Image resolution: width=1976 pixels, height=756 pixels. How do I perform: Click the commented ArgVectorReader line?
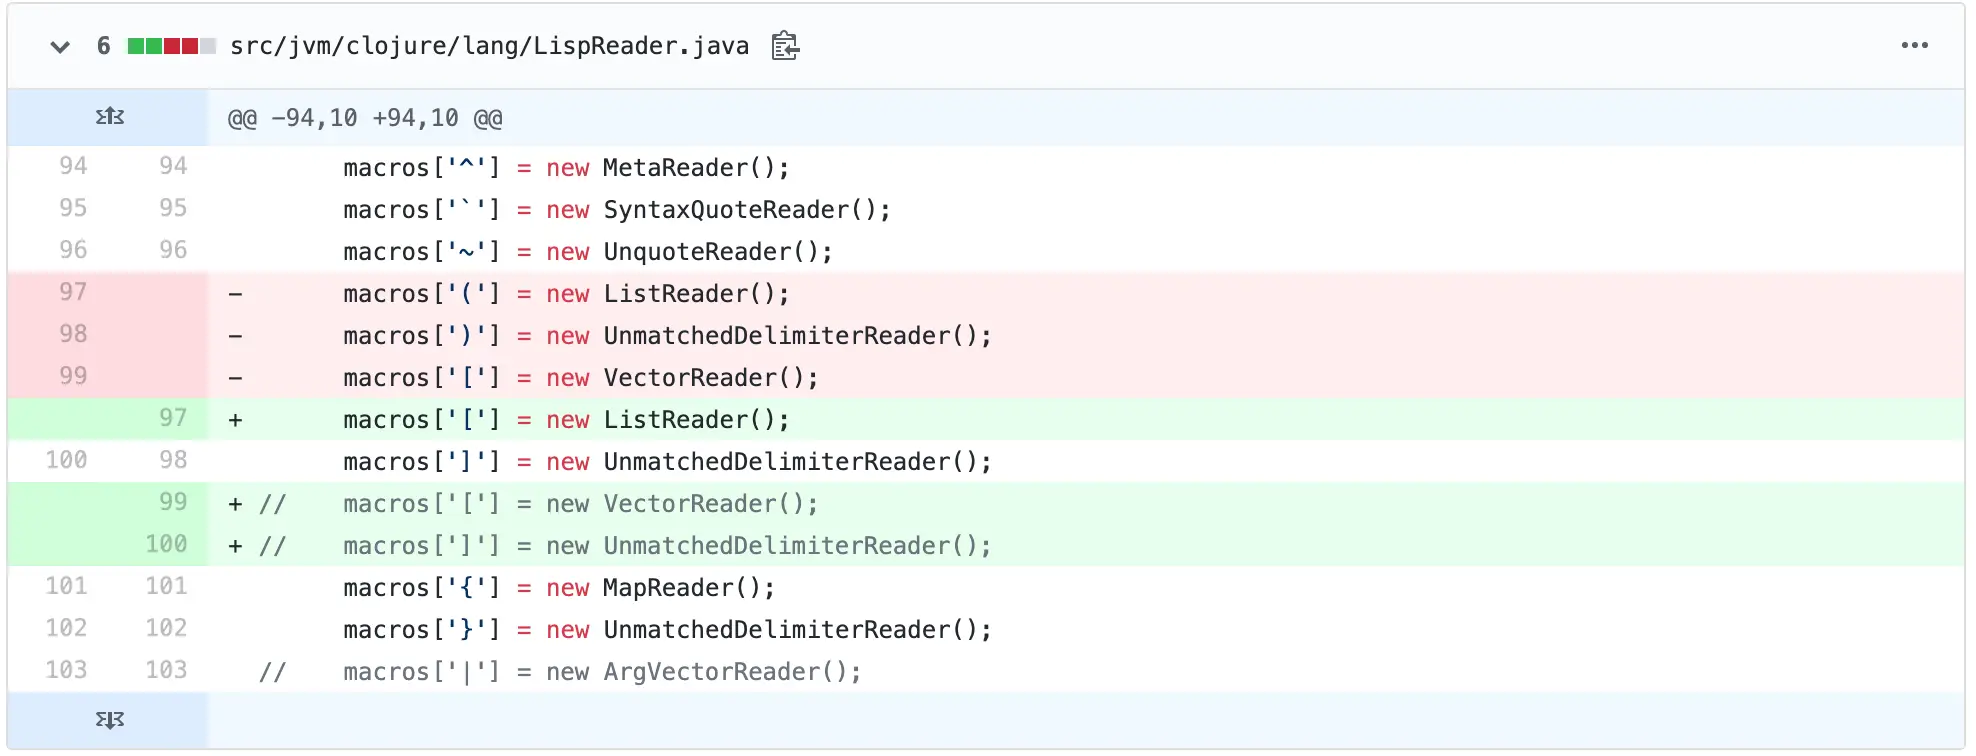(x=600, y=672)
